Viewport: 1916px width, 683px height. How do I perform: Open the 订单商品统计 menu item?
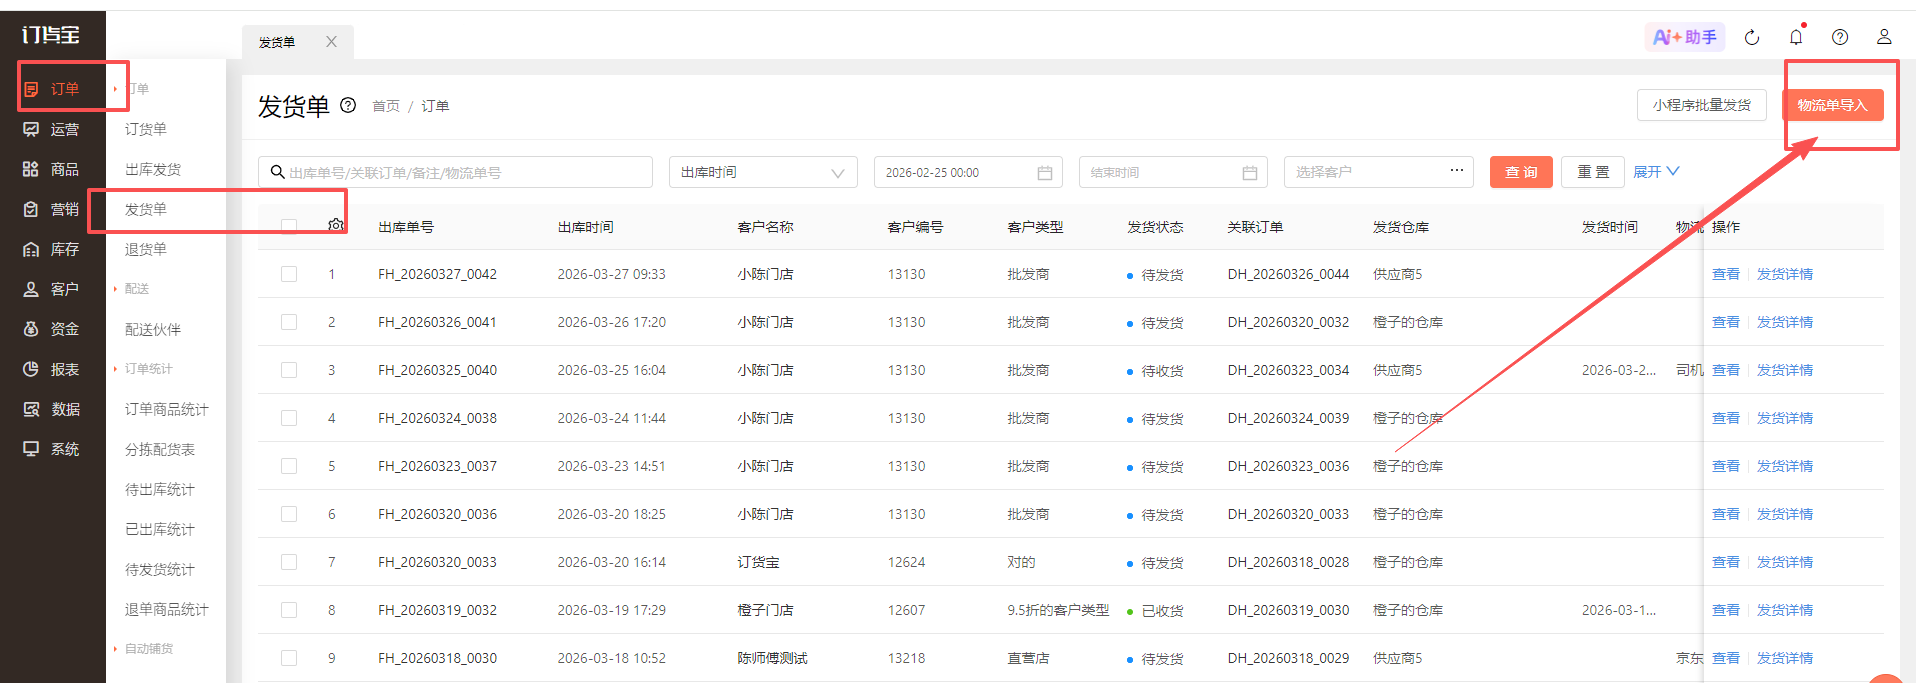coord(167,409)
